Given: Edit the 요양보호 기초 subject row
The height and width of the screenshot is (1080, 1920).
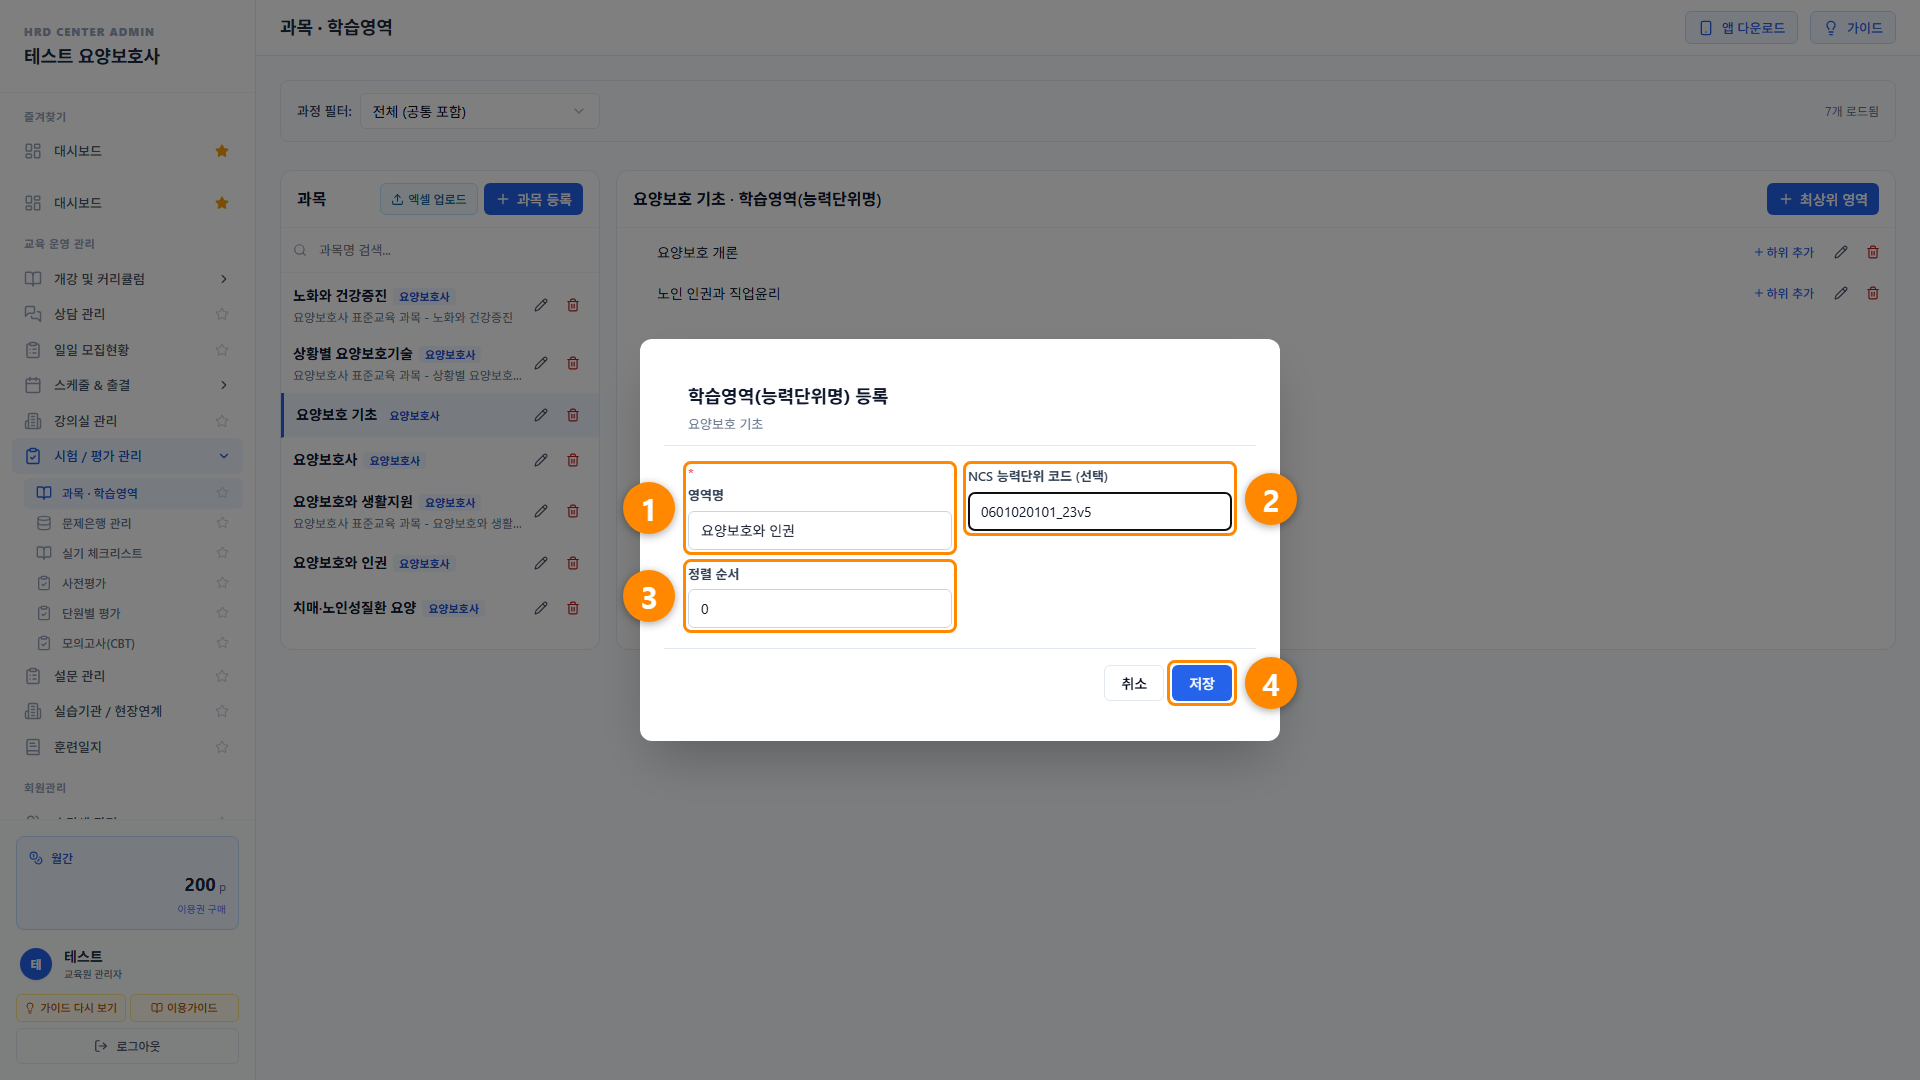Looking at the screenshot, I should (x=541, y=415).
